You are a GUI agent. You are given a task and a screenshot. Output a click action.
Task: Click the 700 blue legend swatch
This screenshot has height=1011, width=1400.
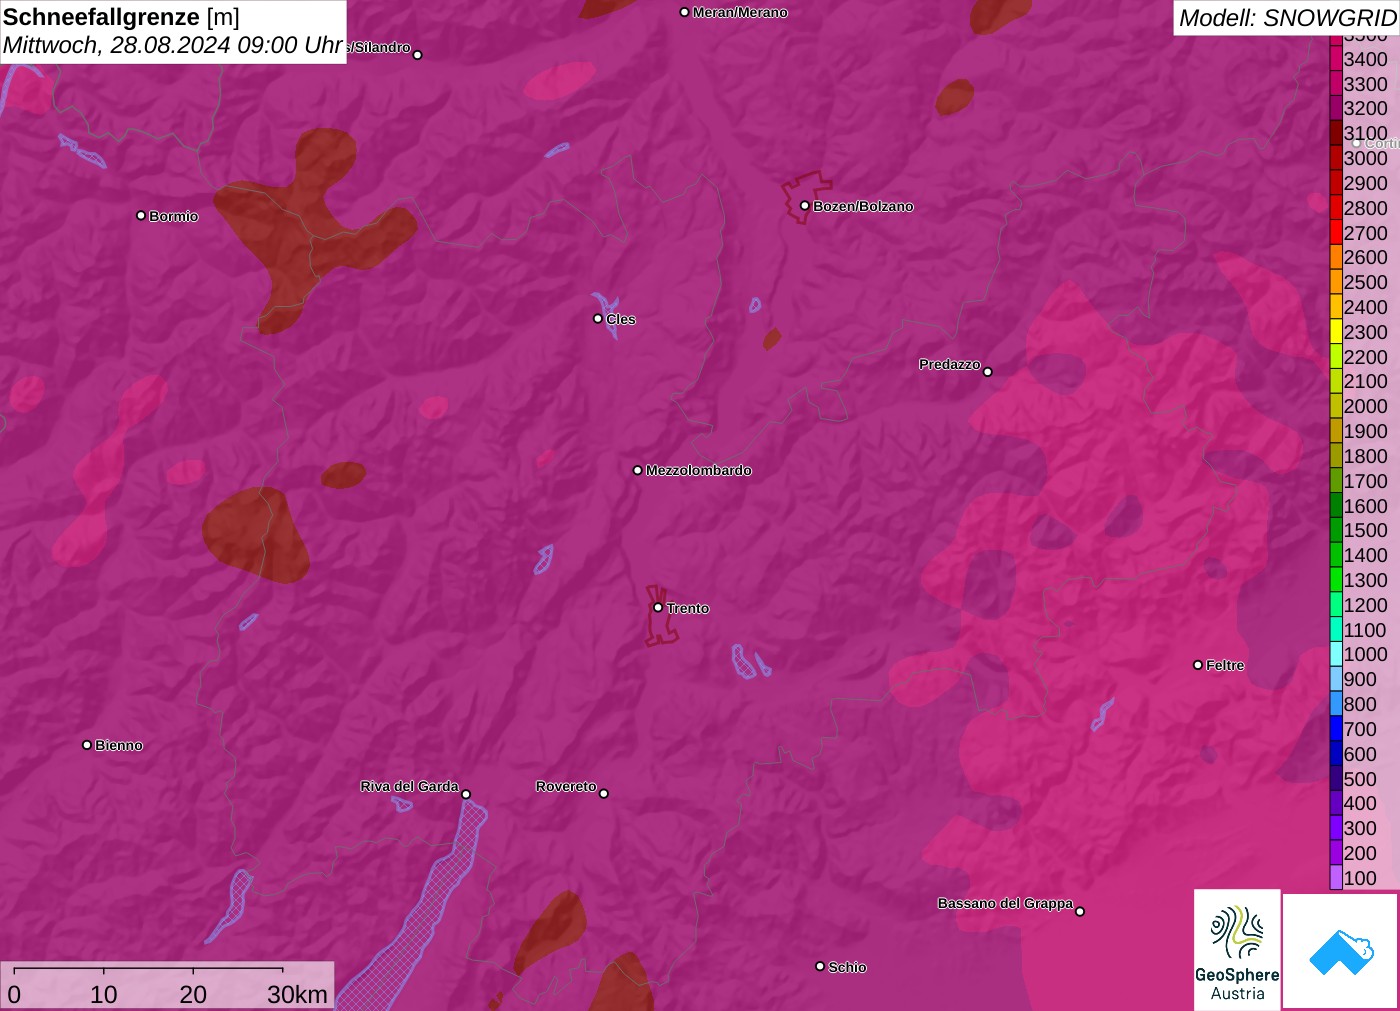(1336, 728)
